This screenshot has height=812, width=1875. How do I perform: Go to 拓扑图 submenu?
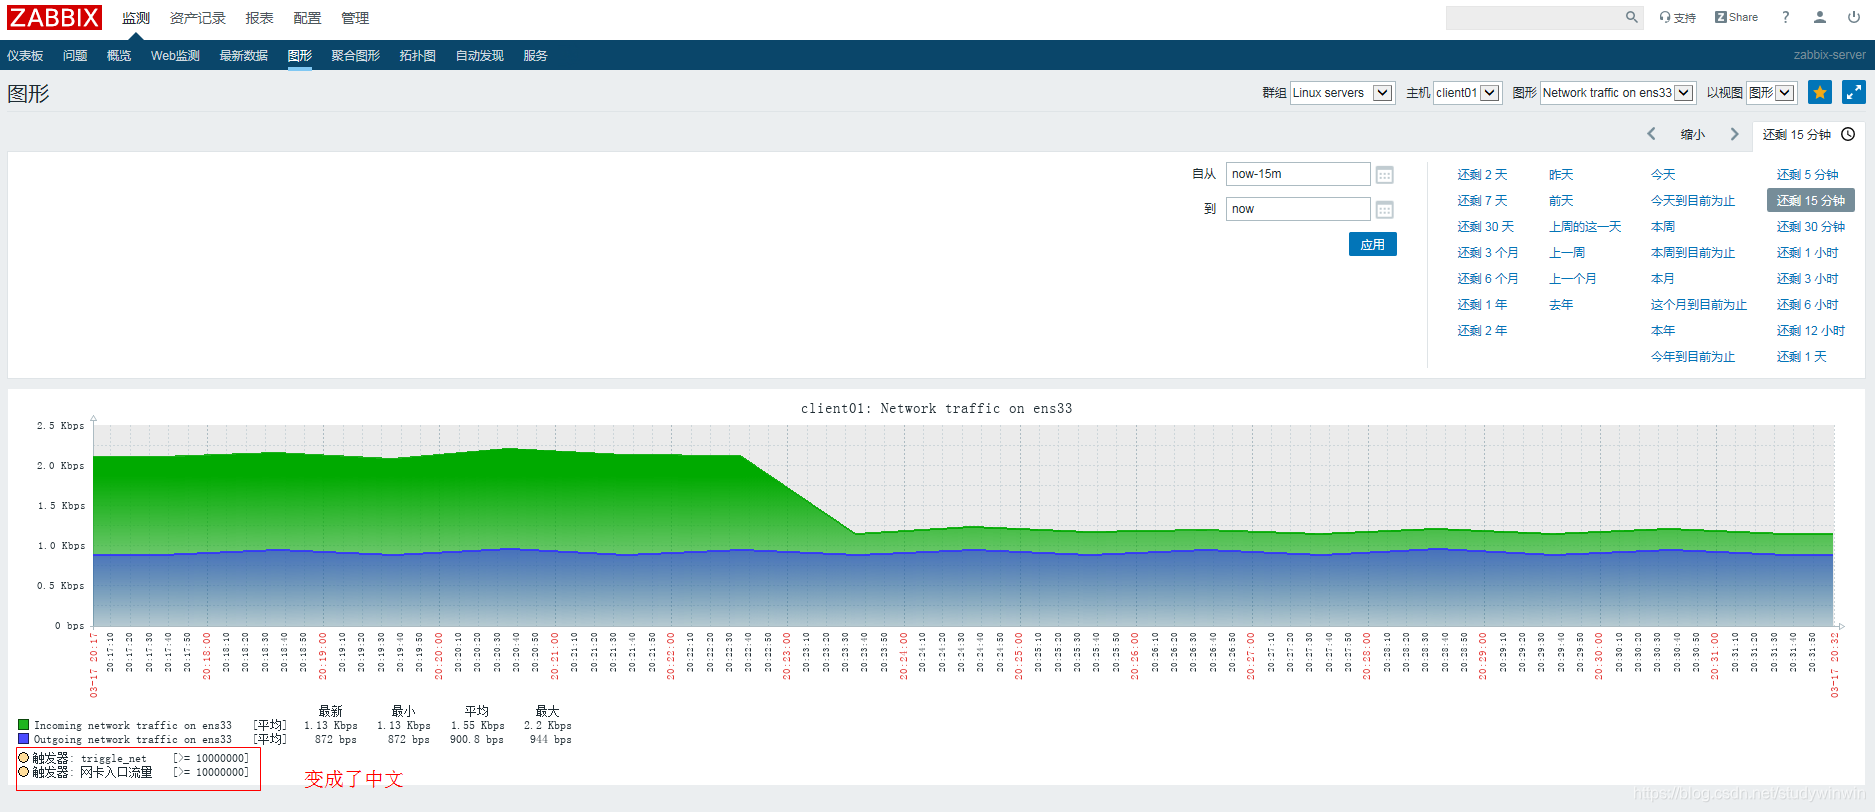(417, 55)
